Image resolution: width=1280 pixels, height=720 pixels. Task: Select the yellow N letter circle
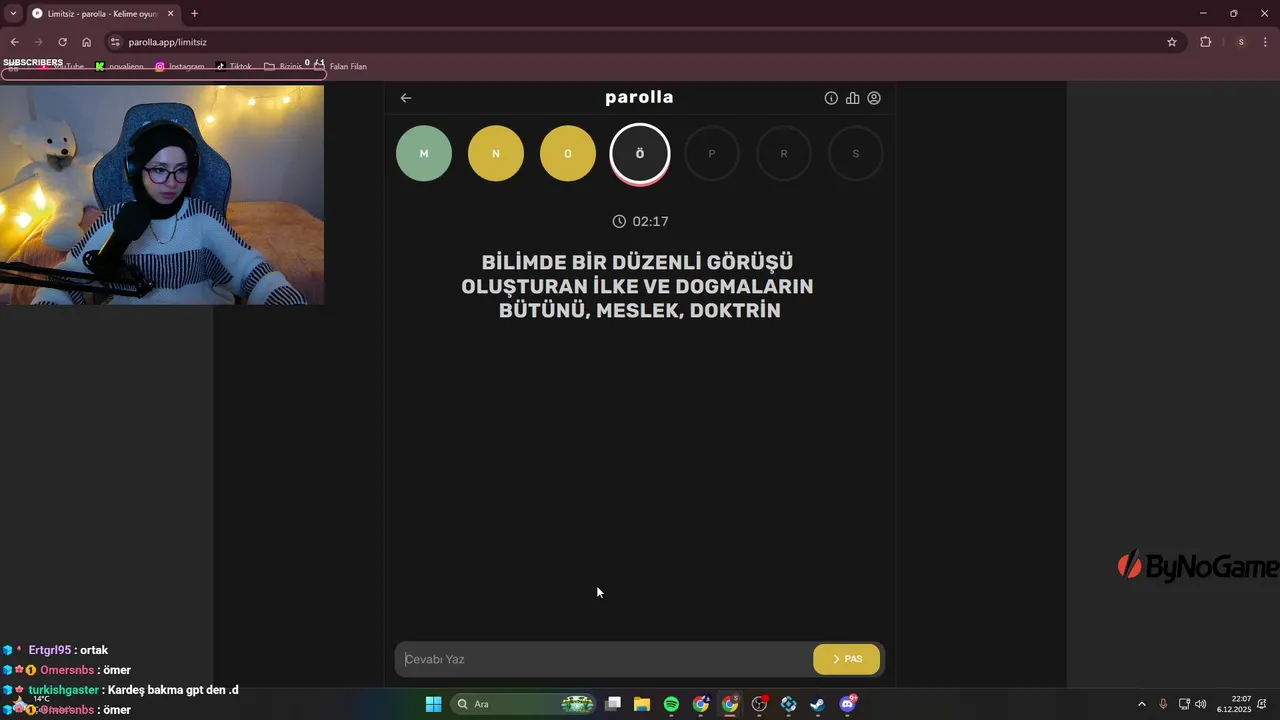496,154
